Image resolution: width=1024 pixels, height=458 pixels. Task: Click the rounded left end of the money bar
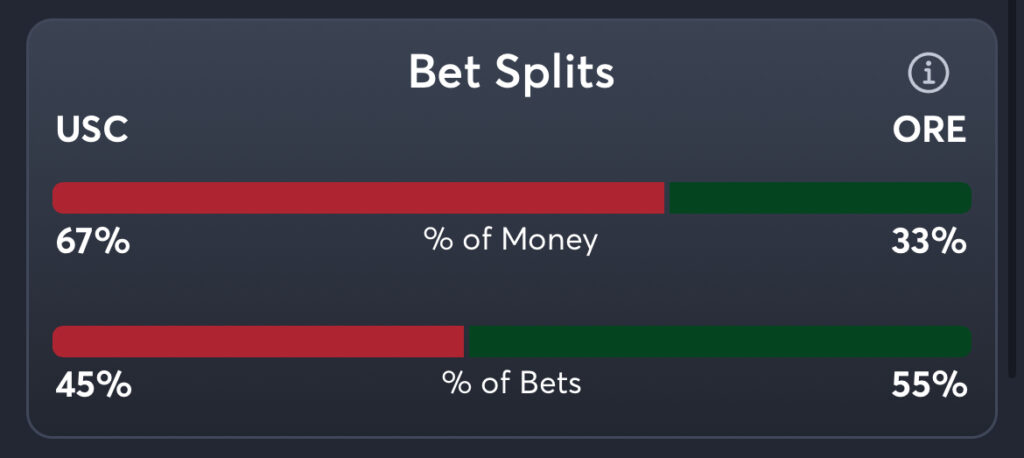tap(60, 198)
